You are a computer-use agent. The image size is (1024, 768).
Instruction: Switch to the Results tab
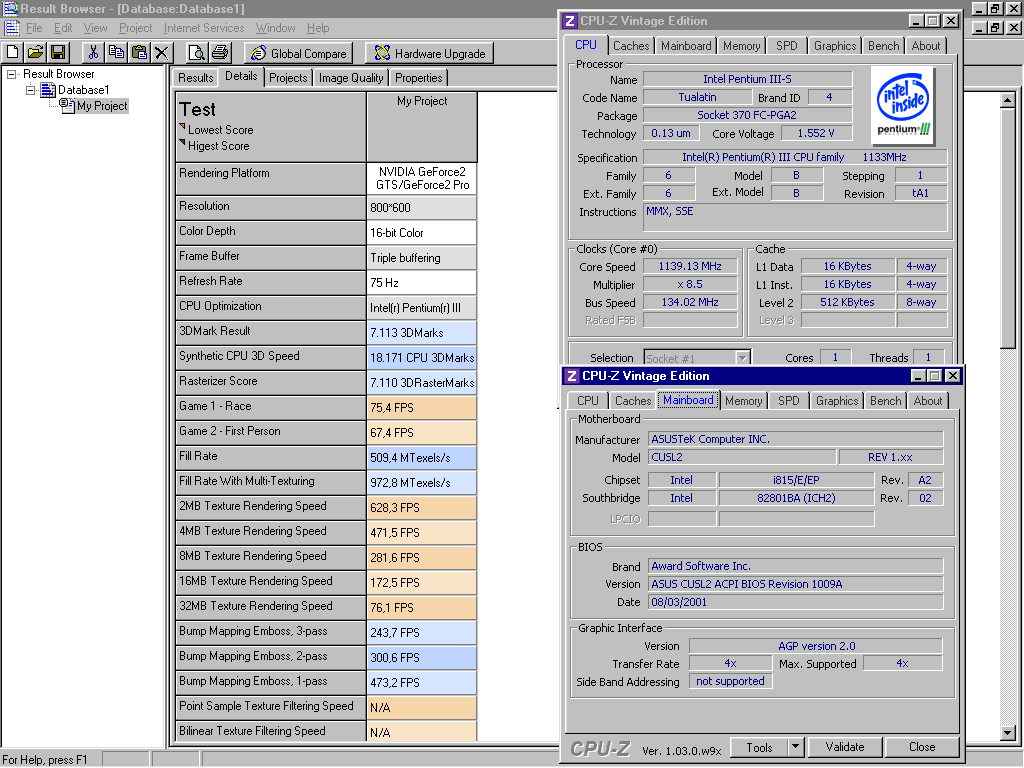(x=196, y=78)
